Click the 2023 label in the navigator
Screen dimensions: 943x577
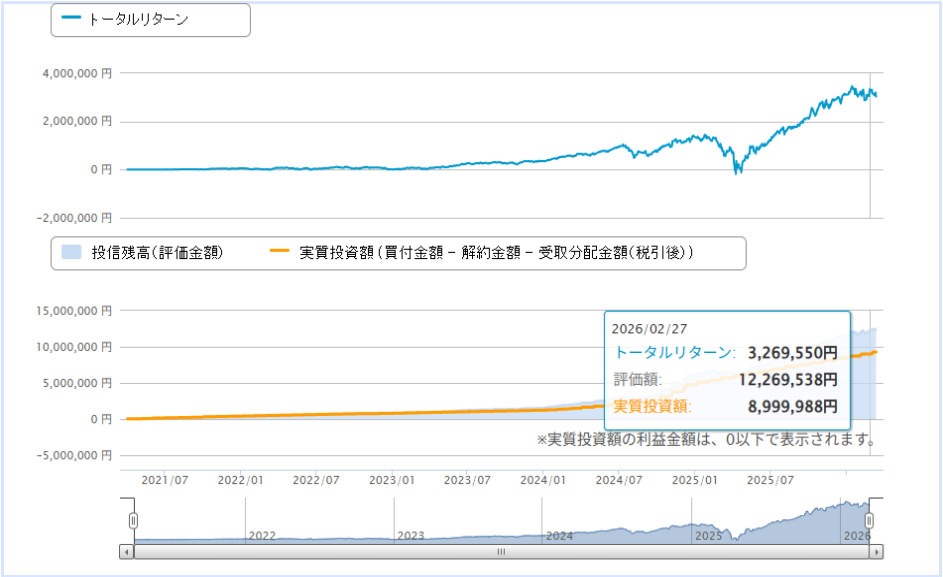[411, 536]
